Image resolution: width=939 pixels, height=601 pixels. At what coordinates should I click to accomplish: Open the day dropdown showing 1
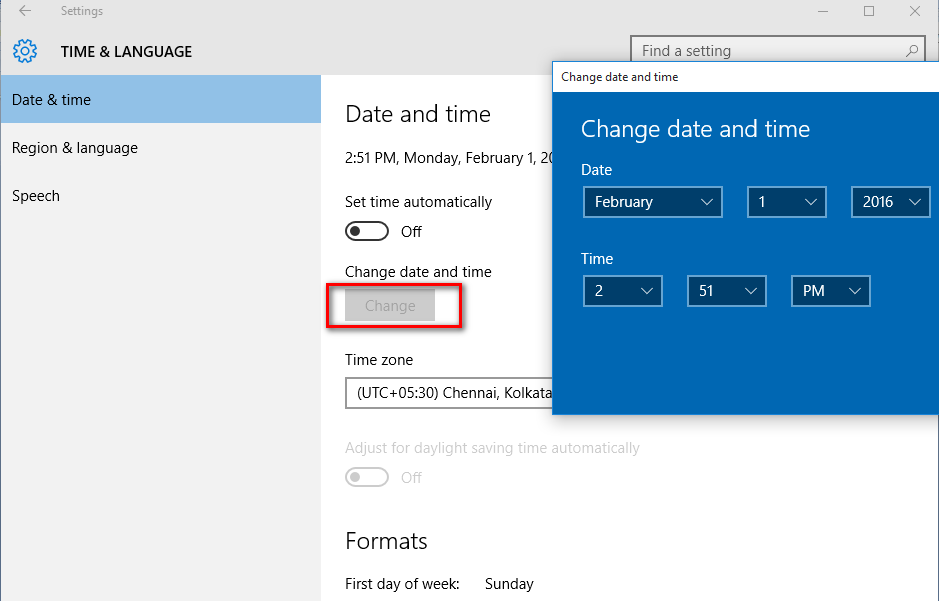point(786,202)
